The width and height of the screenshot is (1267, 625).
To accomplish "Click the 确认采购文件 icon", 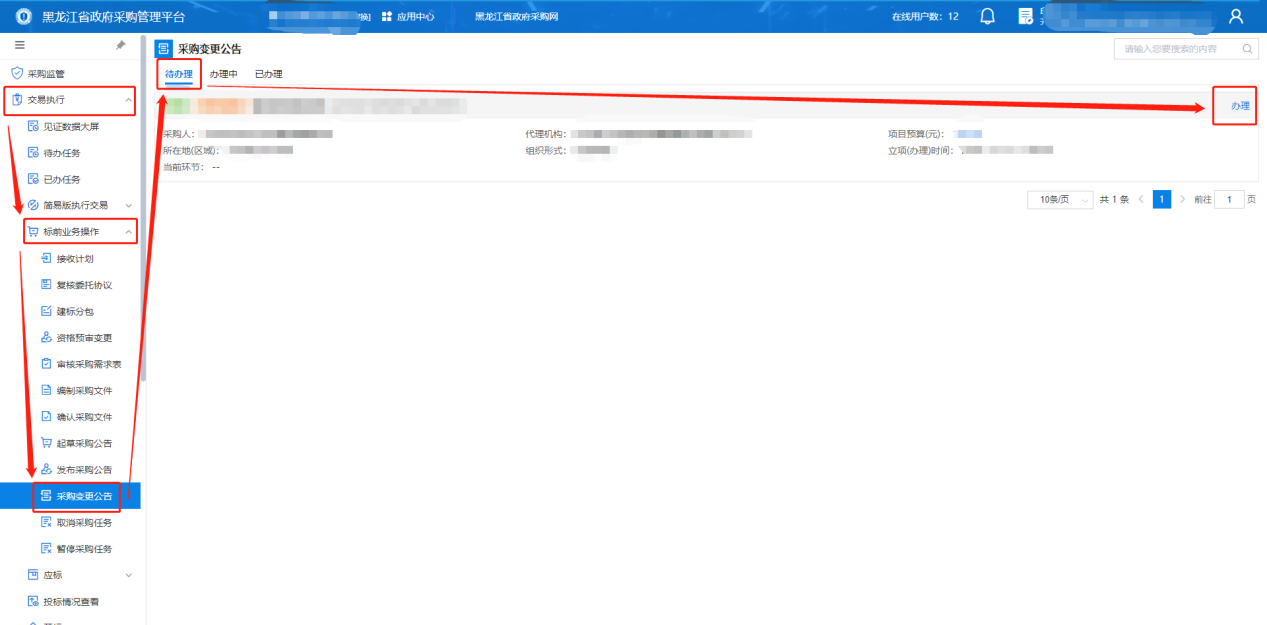I will point(46,416).
